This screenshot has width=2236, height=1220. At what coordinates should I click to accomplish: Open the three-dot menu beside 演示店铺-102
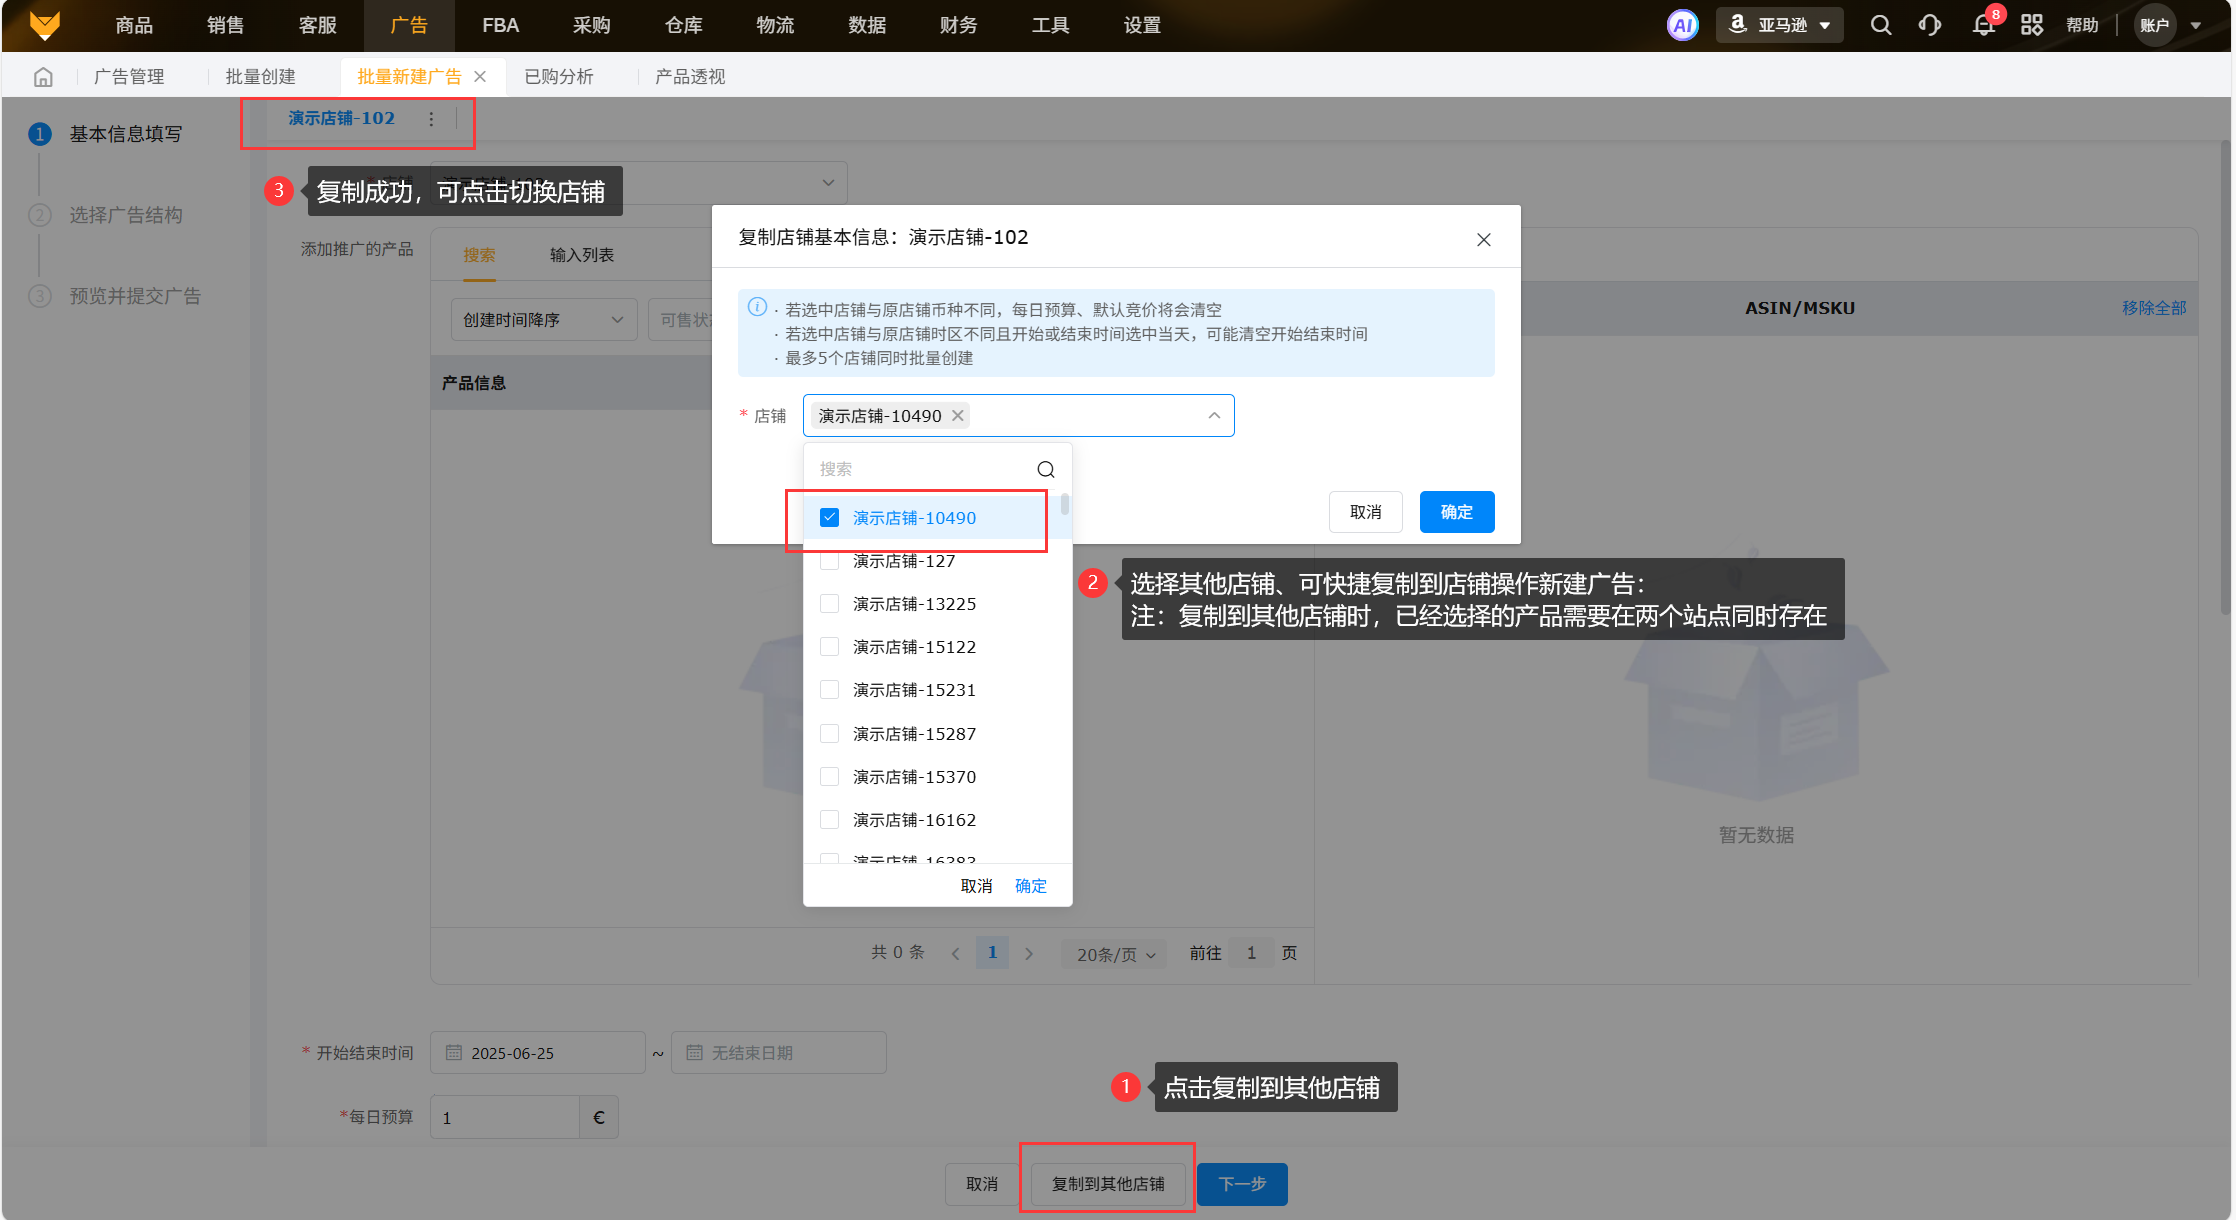(x=431, y=119)
